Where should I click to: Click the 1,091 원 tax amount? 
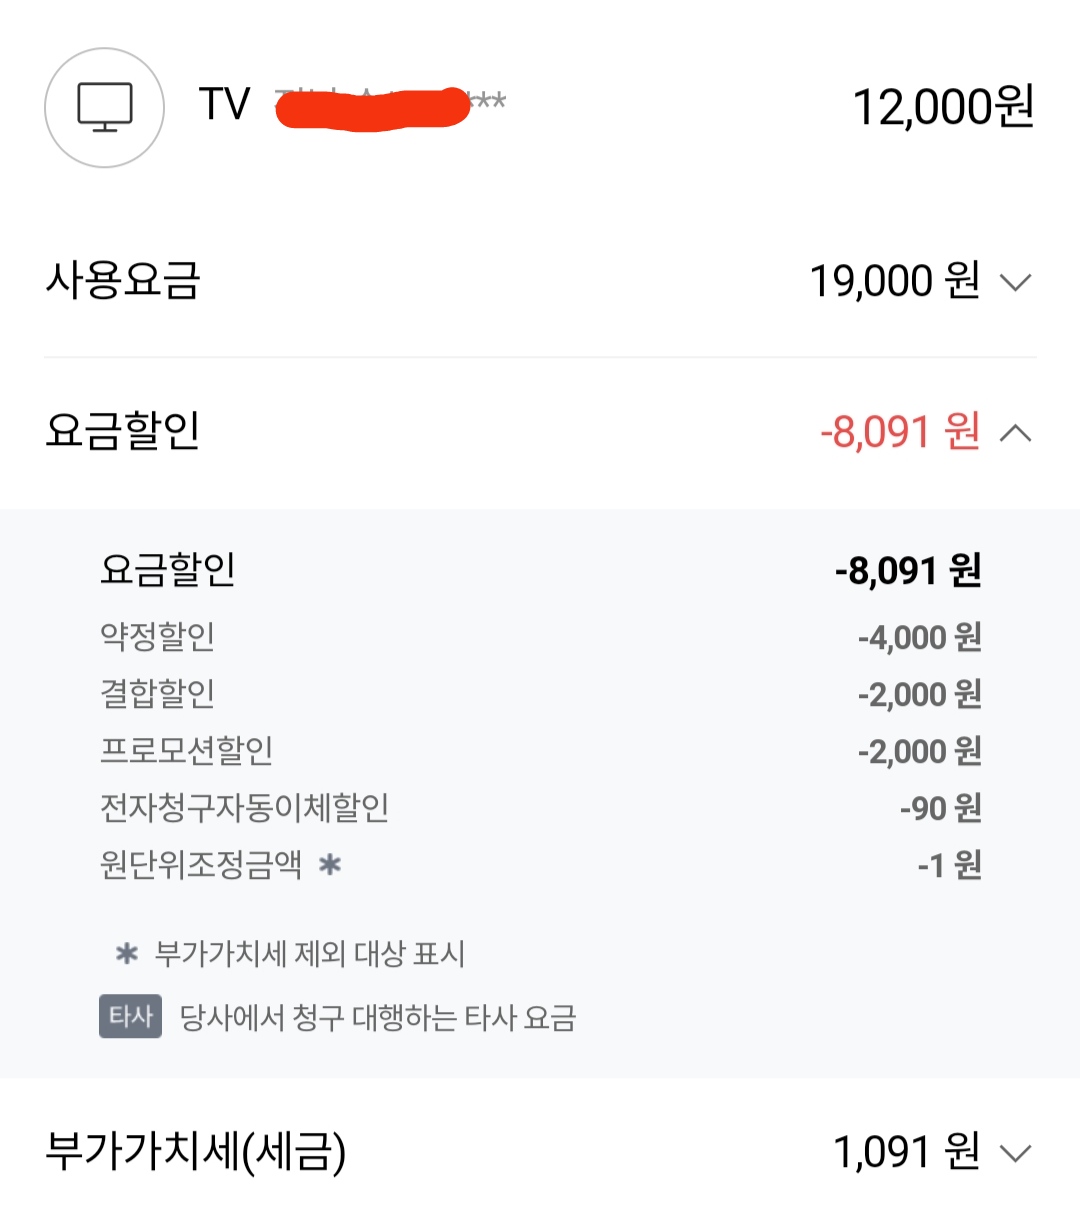(x=906, y=1152)
